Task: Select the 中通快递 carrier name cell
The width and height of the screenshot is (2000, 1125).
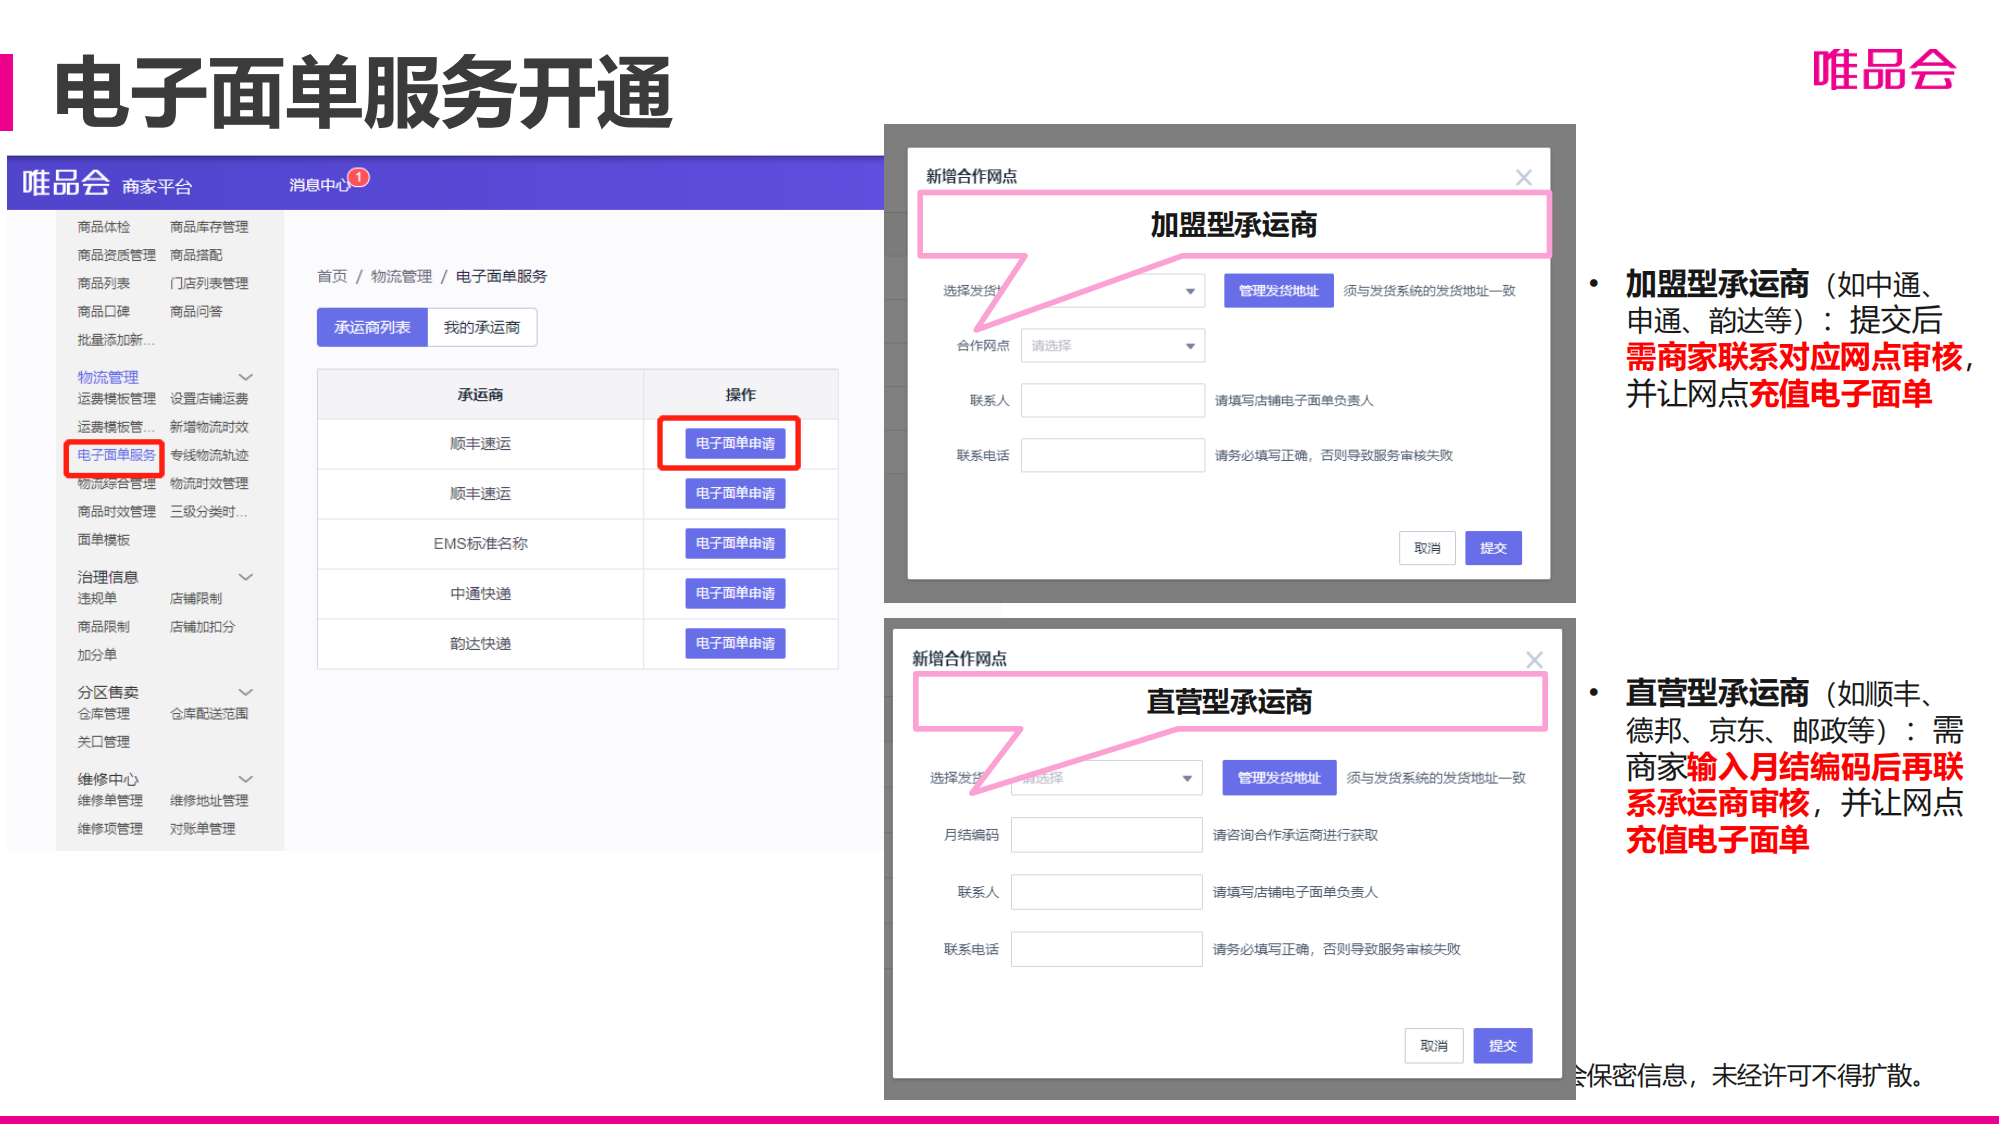Action: [480, 593]
